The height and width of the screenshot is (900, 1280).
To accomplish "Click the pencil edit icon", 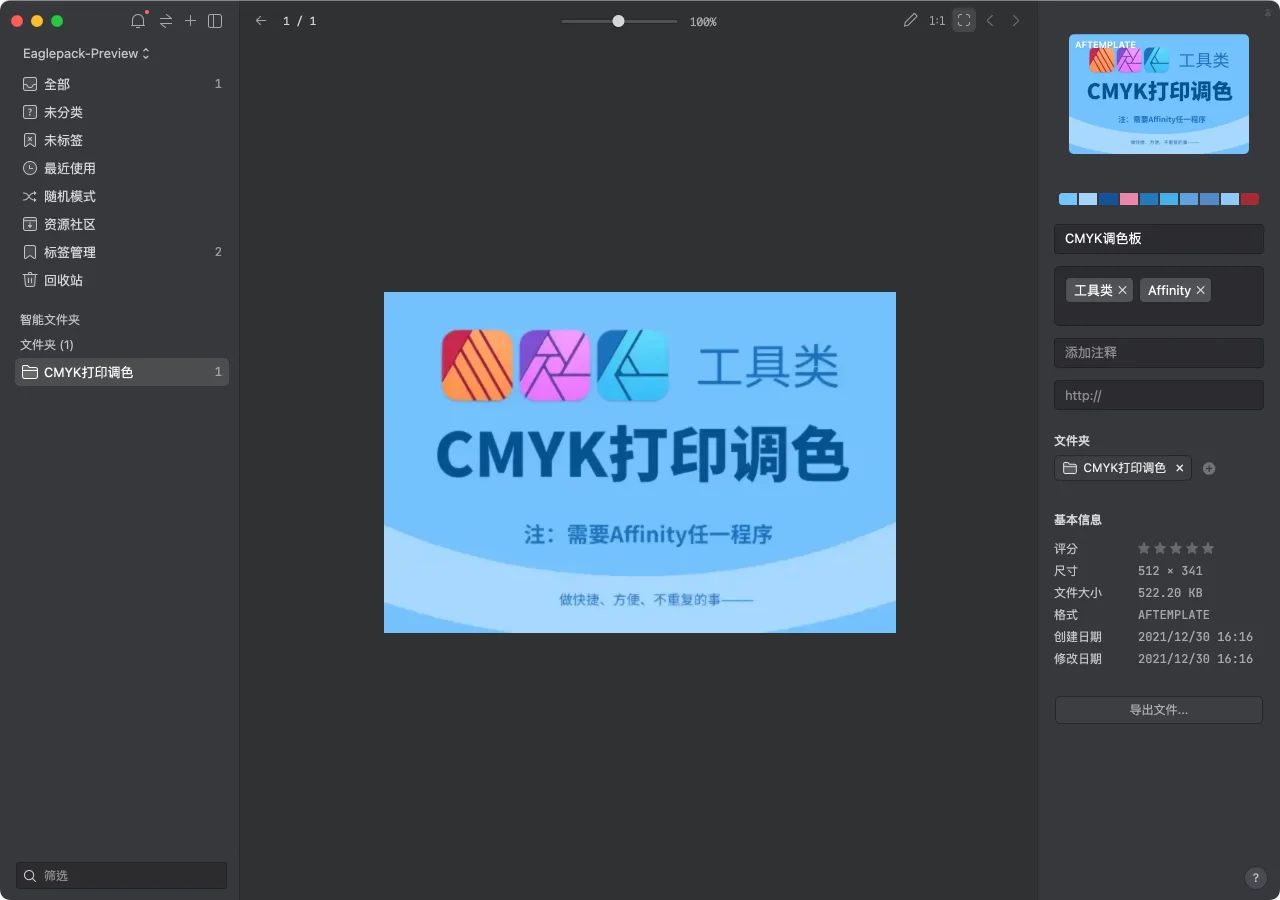I will pyautogui.click(x=910, y=20).
